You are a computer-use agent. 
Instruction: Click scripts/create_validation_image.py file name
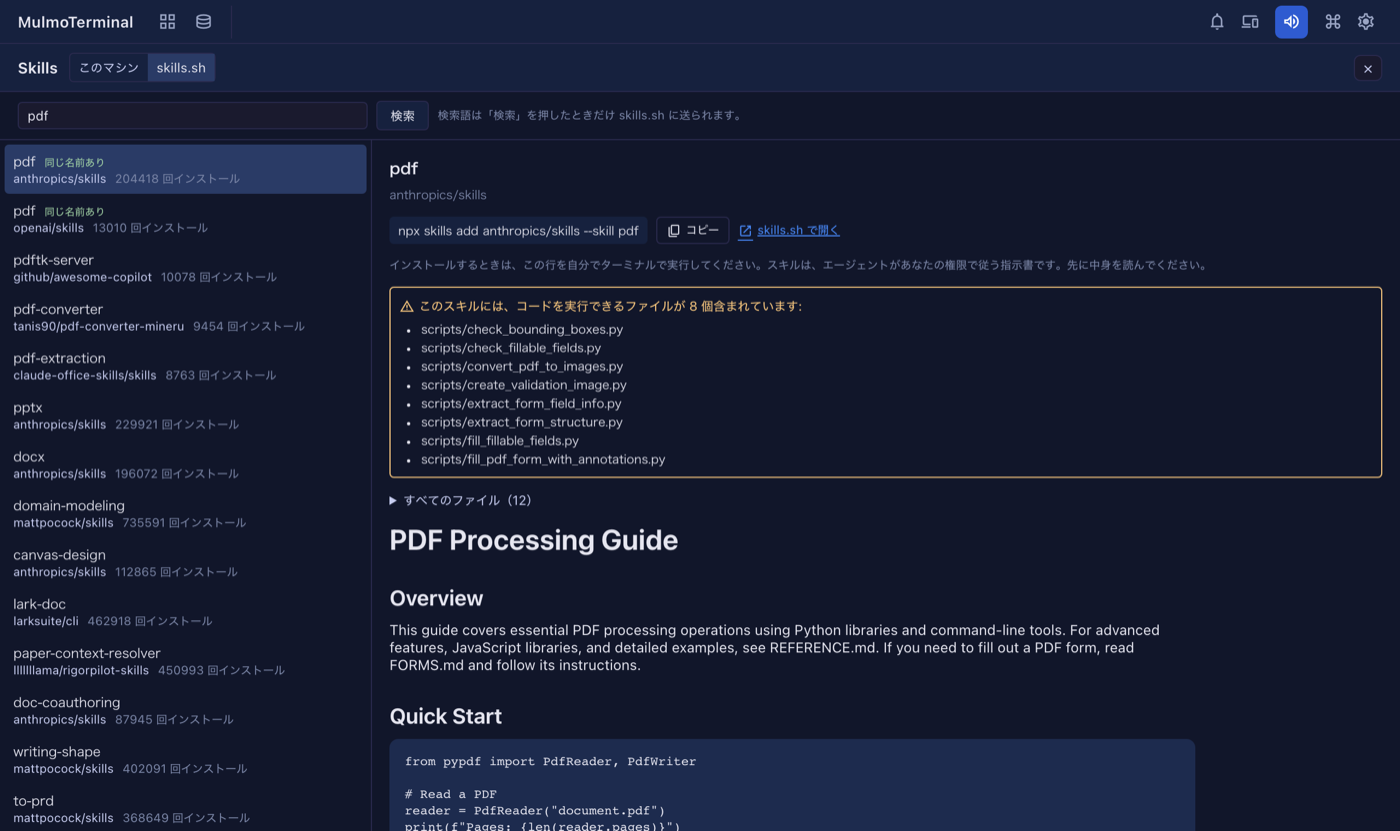[524, 385]
